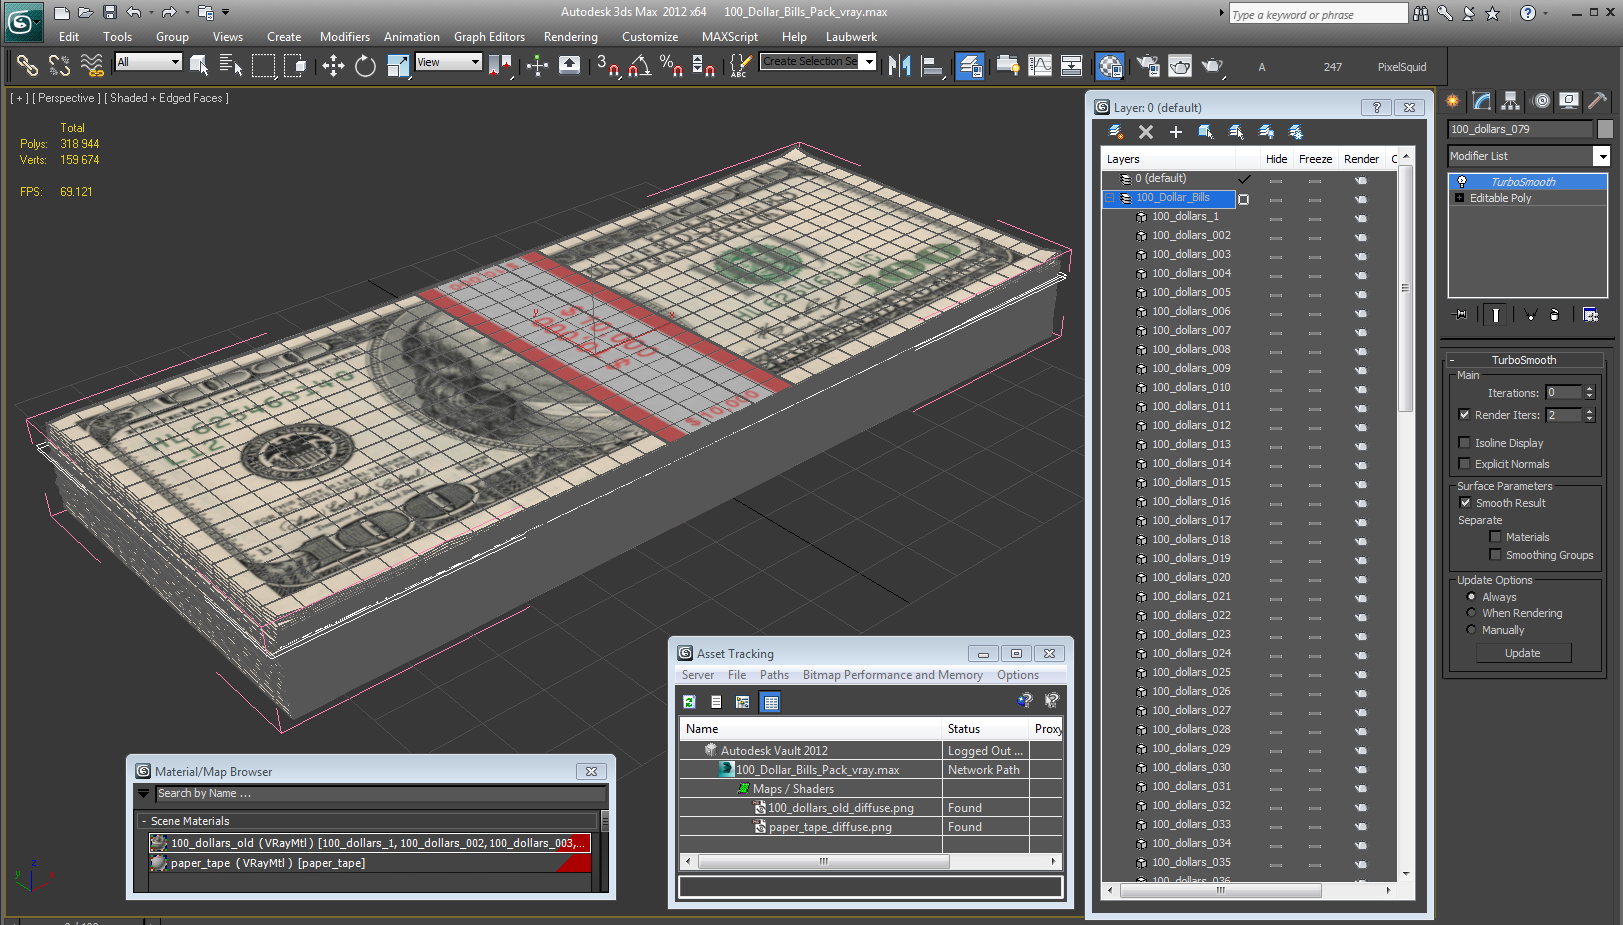
Task: Toggle Angle Snap icon
Action: (640, 66)
